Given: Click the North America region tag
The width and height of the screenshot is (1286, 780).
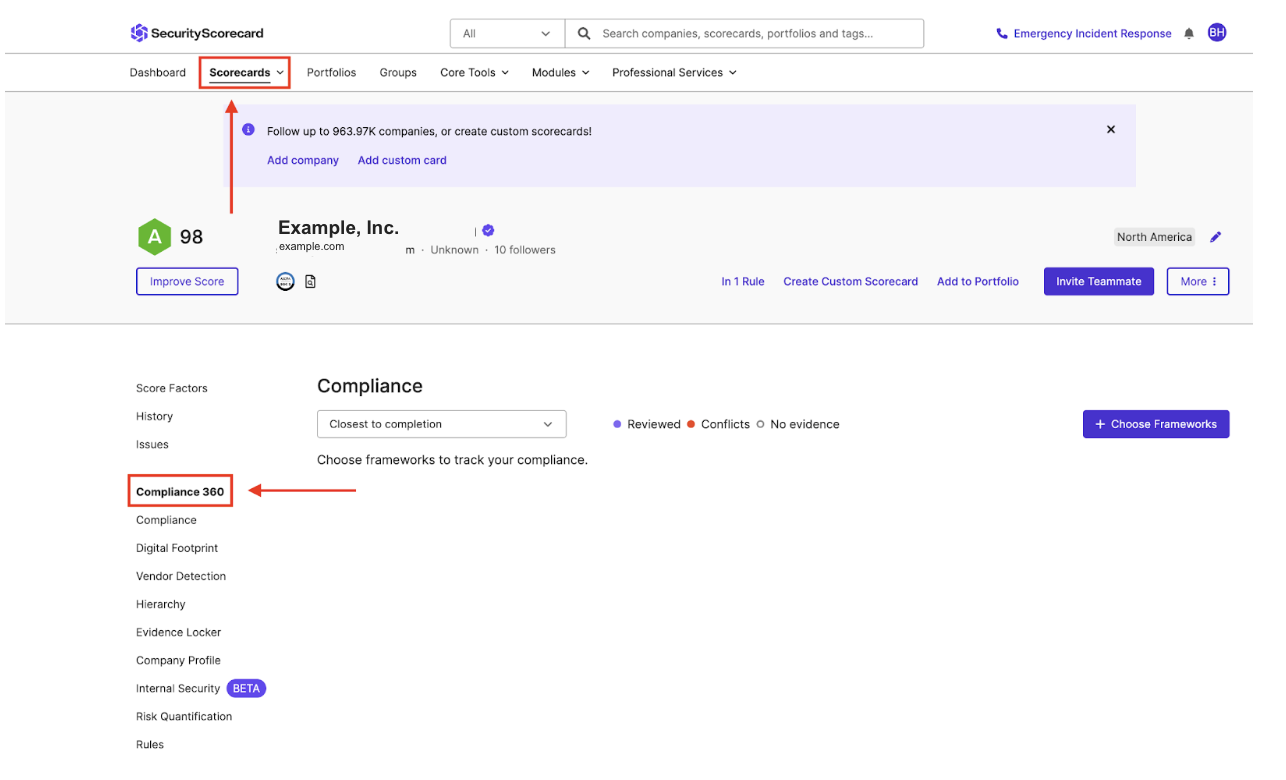Looking at the screenshot, I should click(1155, 237).
